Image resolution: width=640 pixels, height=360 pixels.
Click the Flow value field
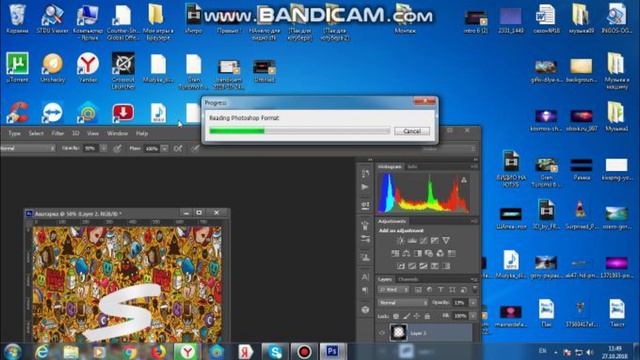(151, 149)
